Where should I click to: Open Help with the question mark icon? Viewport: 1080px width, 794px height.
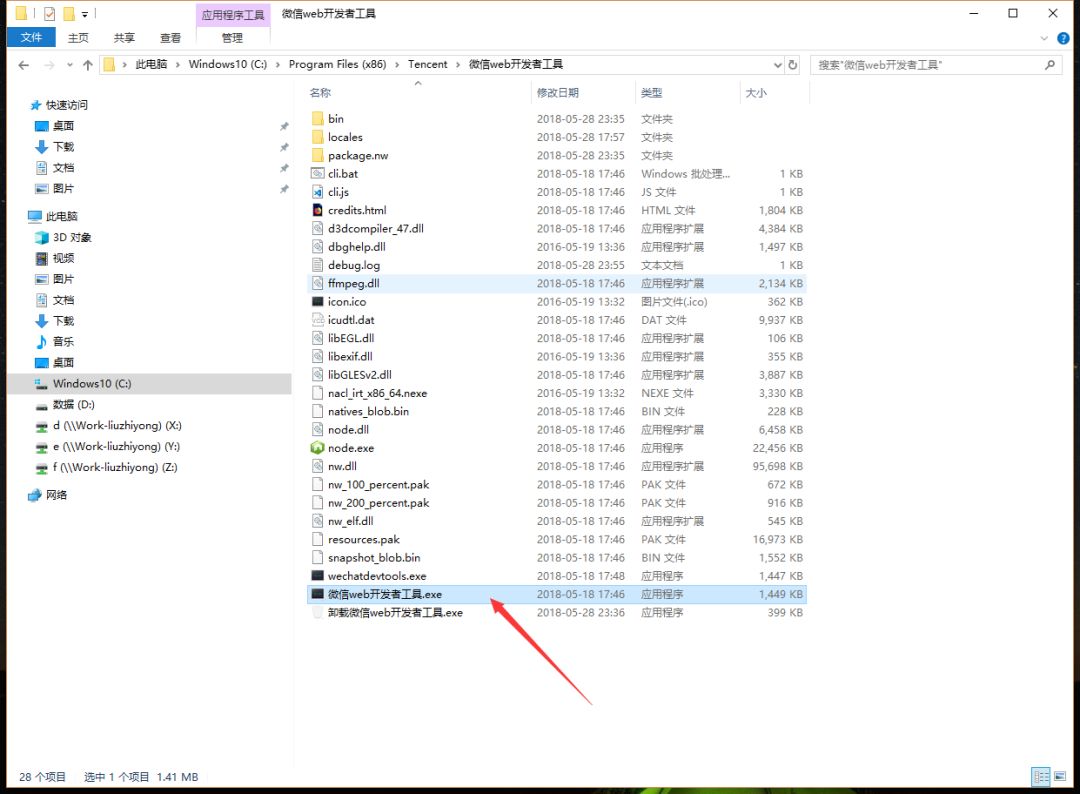pyautogui.click(x=1063, y=39)
